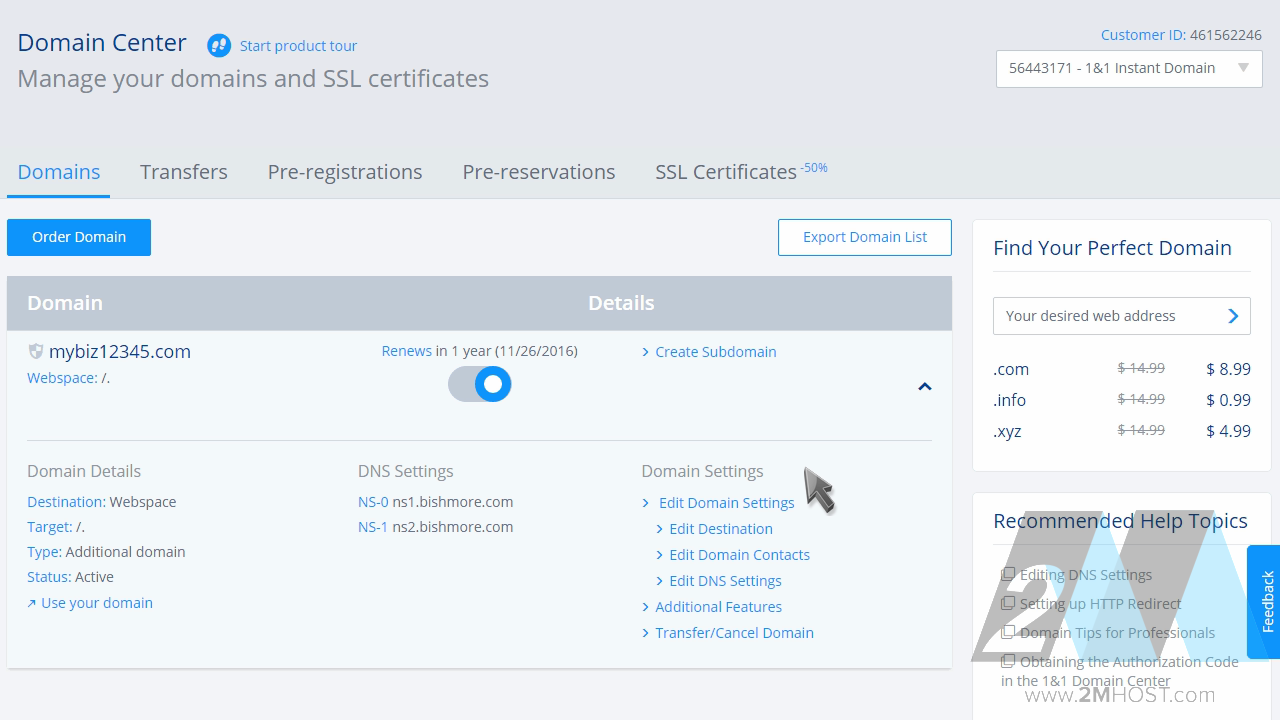
Task: Click the NS-0 name server link
Action: (373, 502)
